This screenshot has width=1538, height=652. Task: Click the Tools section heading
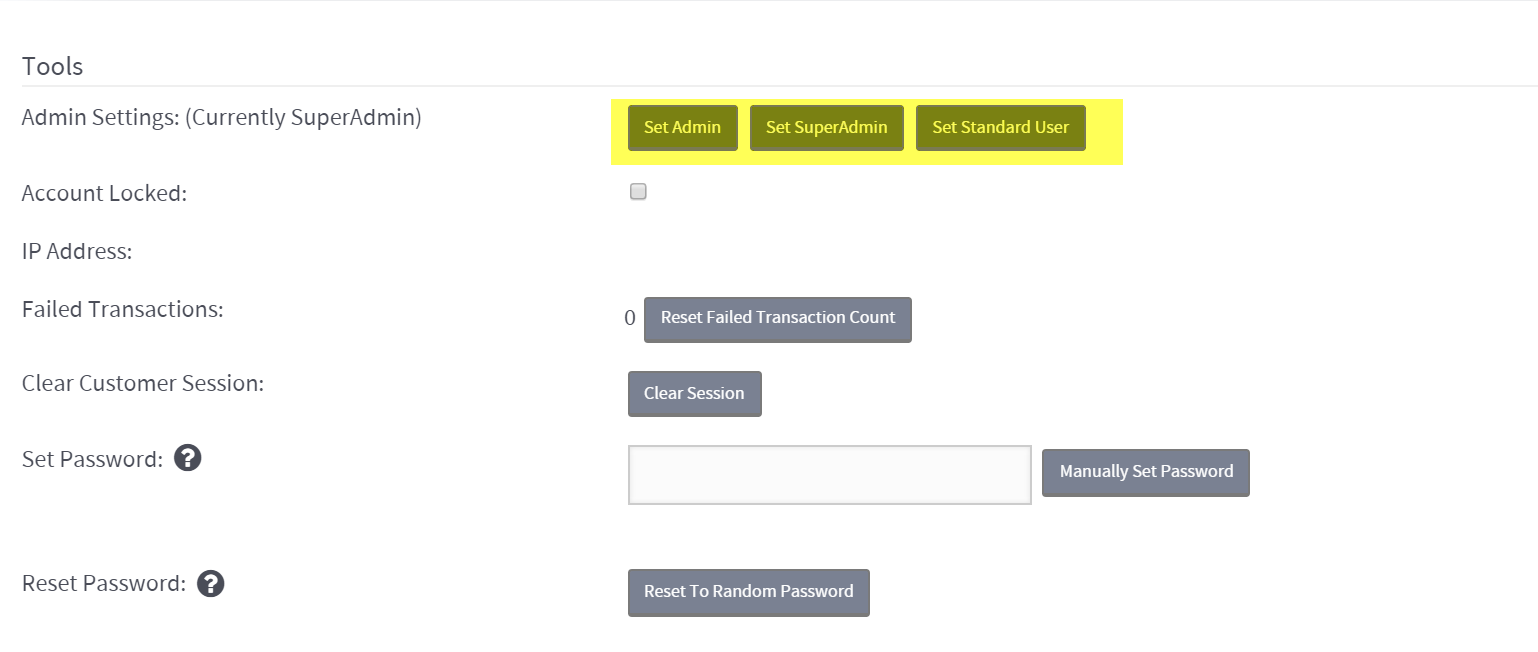51,66
